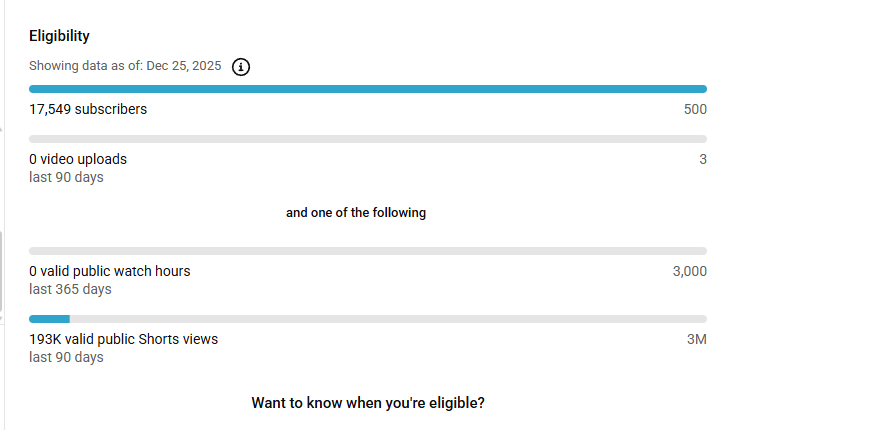Click the Eligibility heading
The width and height of the screenshot is (887, 430).
pos(59,36)
